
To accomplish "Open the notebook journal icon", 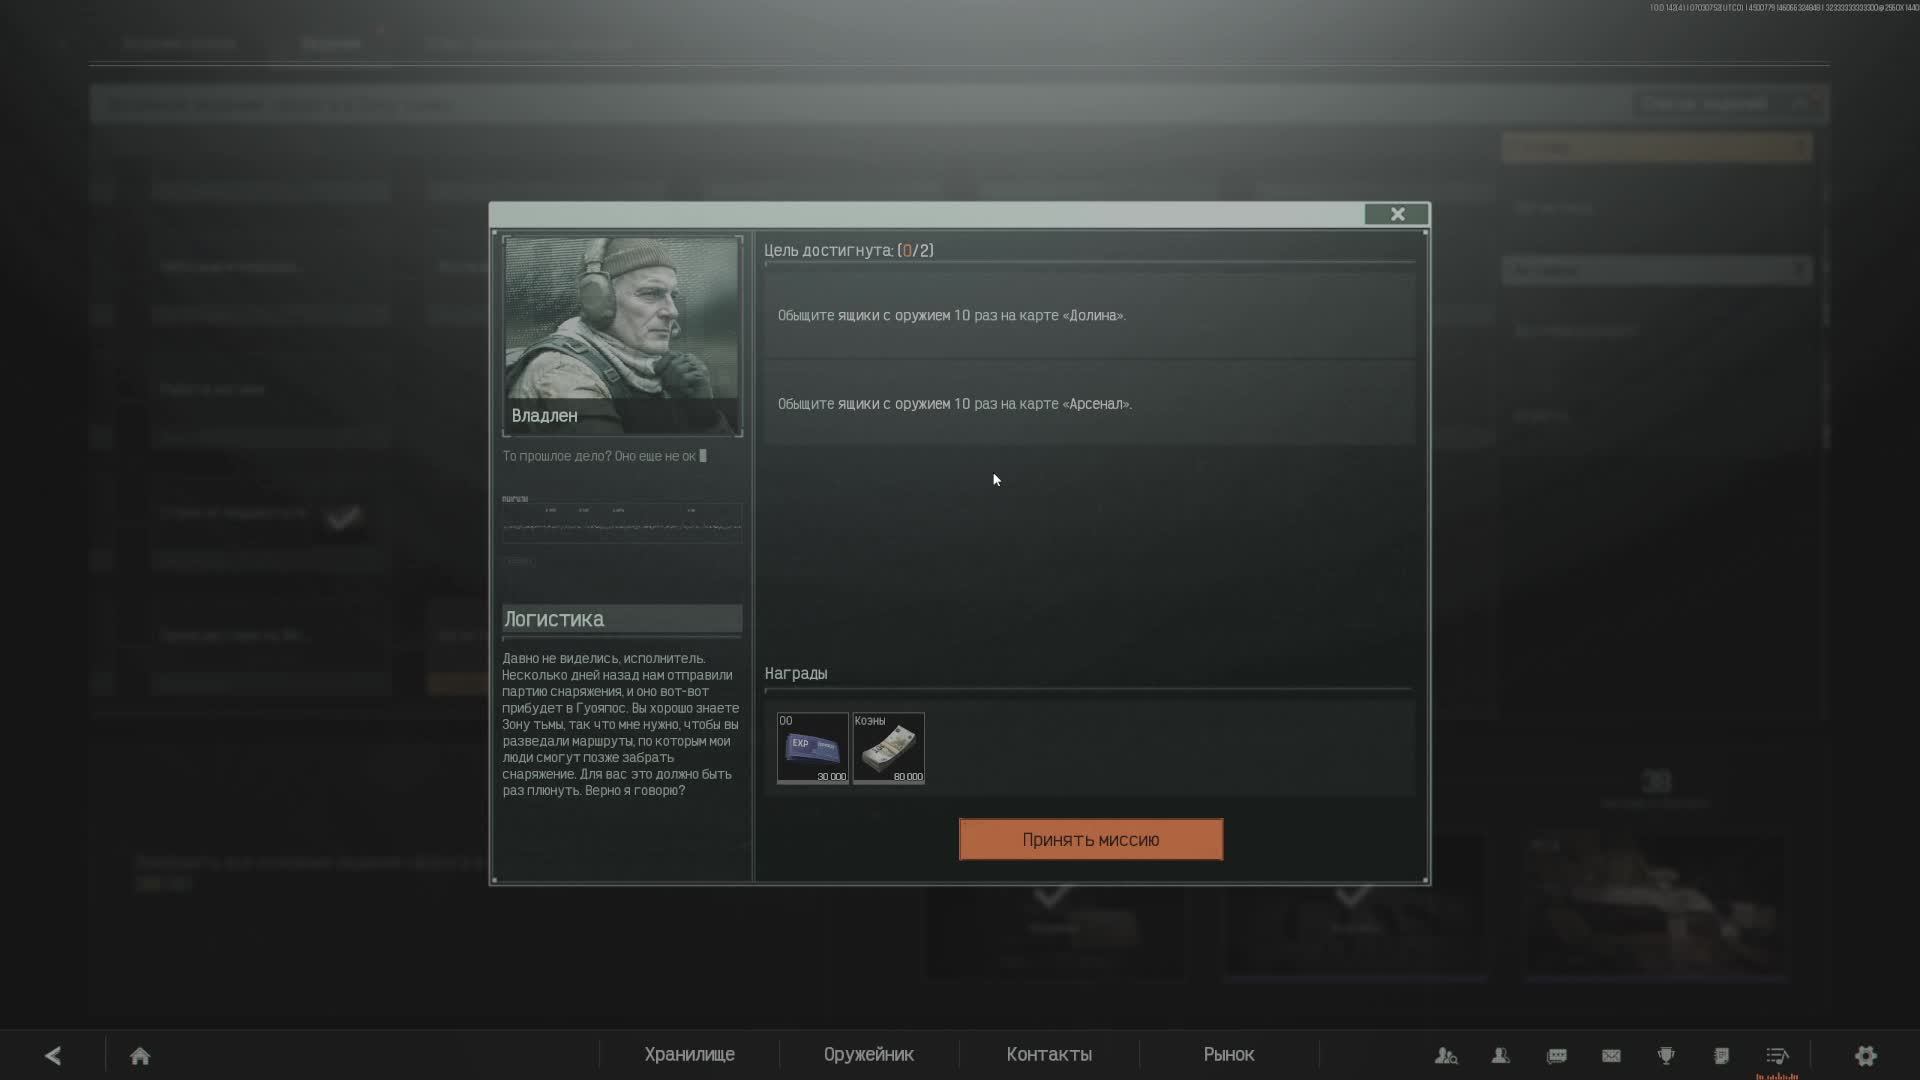I will [x=1721, y=1055].
